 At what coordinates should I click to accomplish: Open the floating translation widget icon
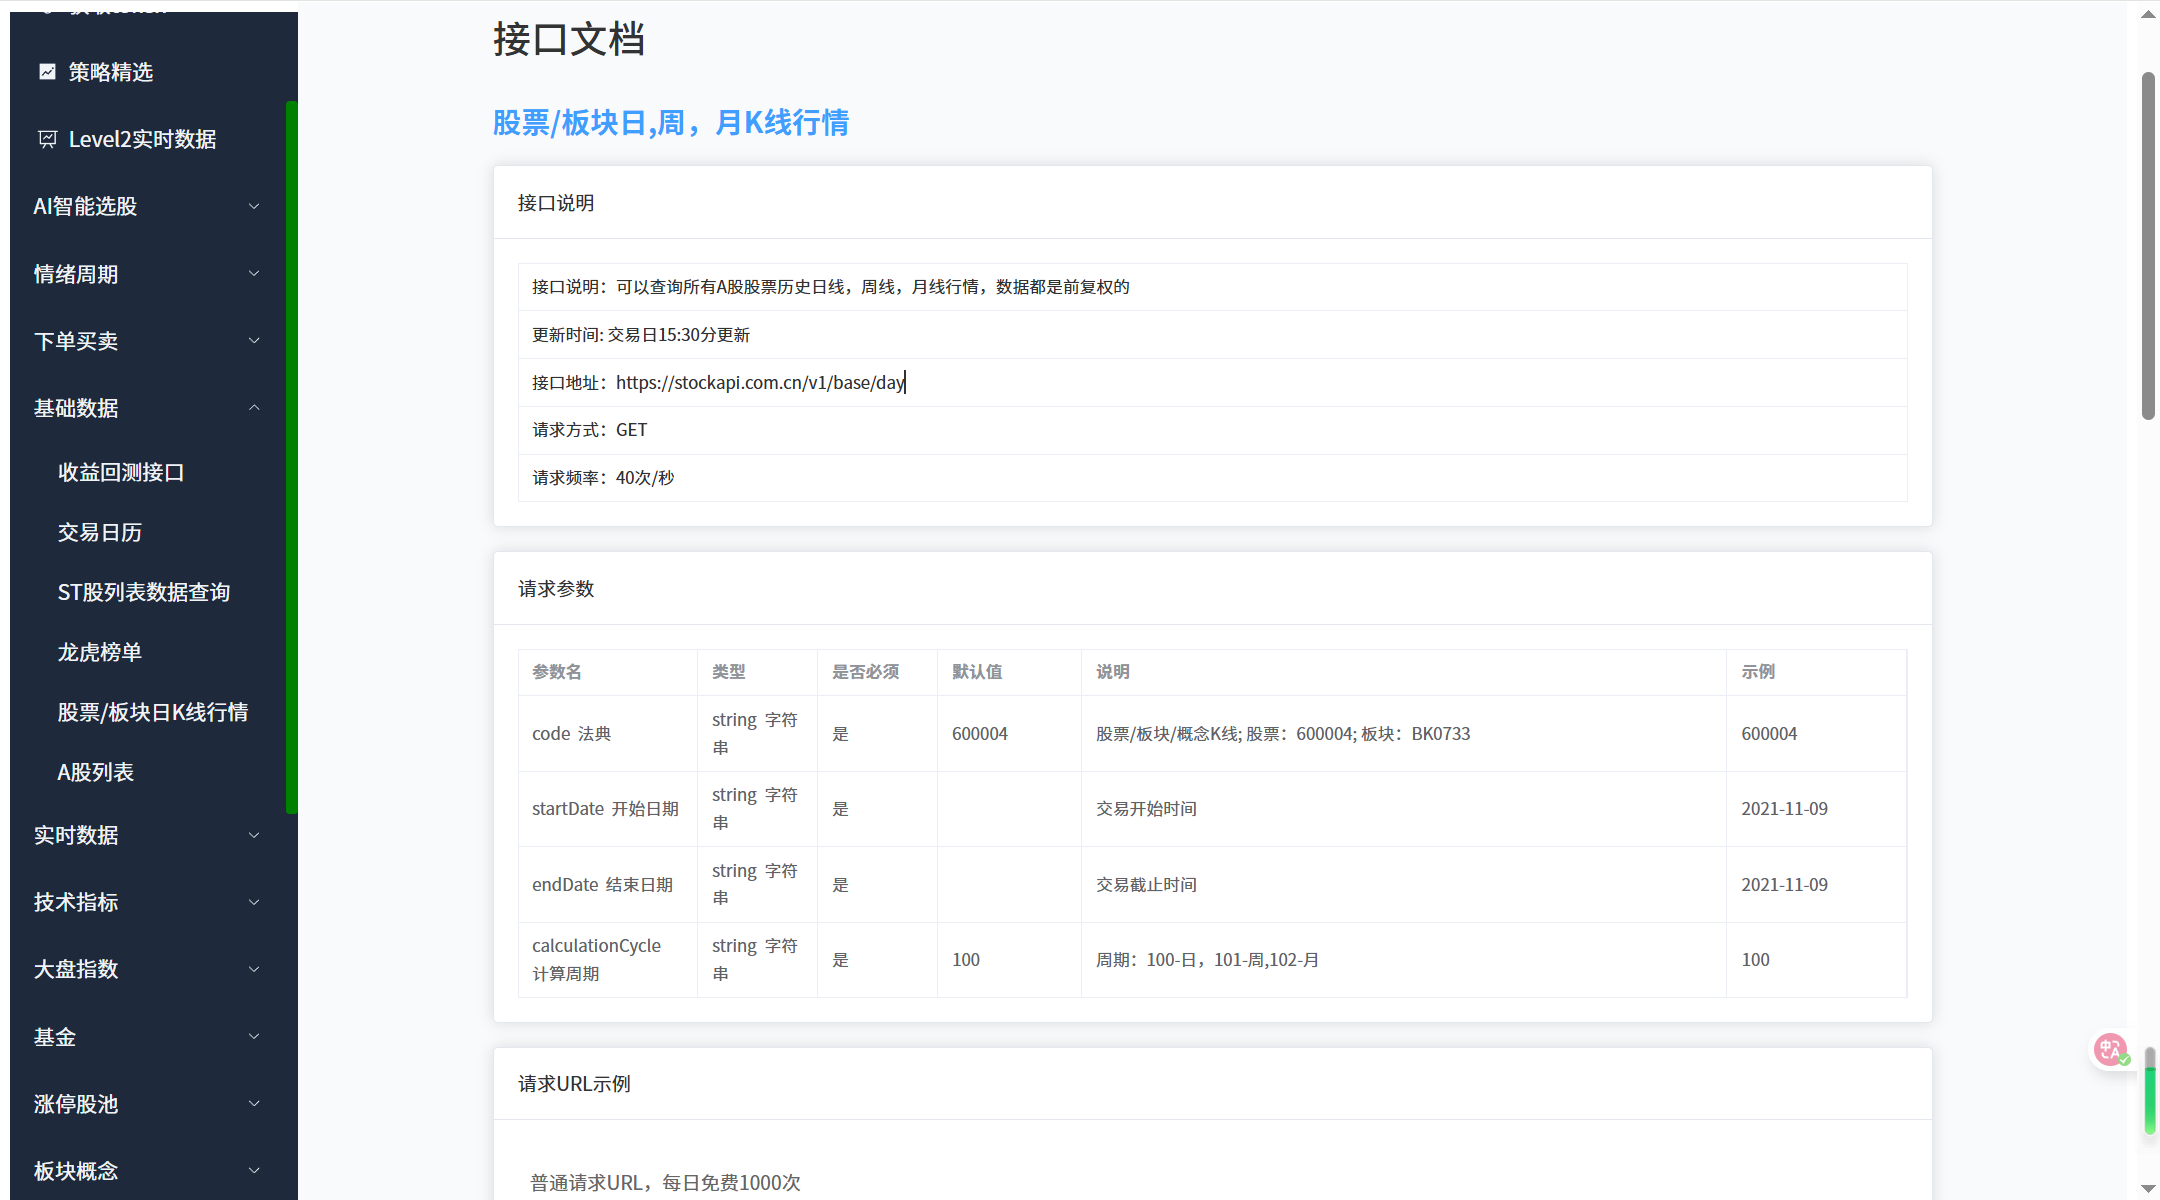(2112, 1050)
